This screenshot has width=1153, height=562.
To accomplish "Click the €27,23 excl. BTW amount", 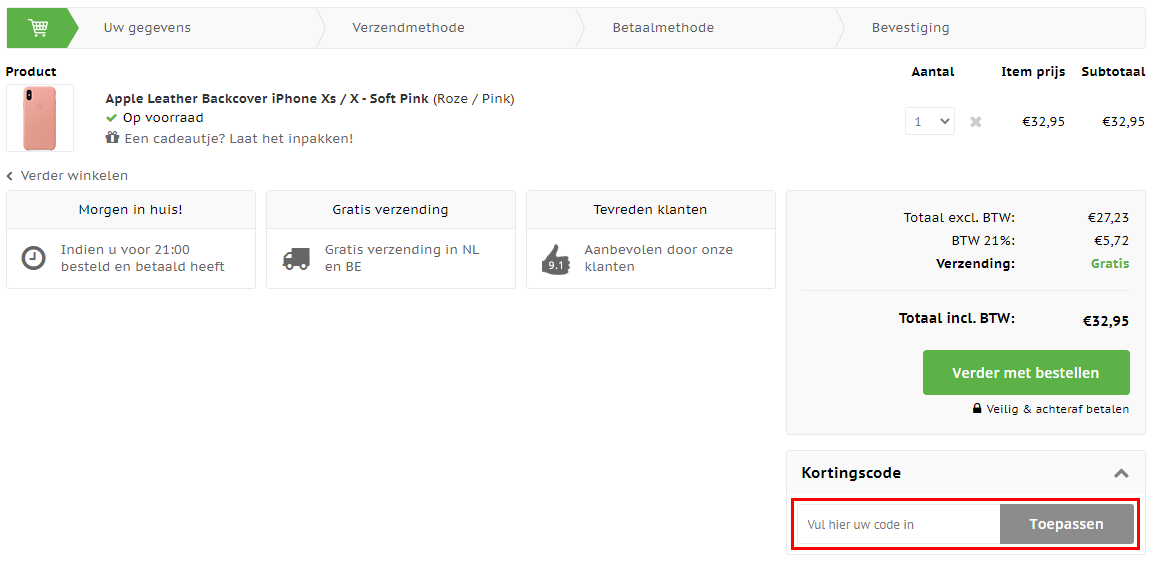I will point(1108,218).
